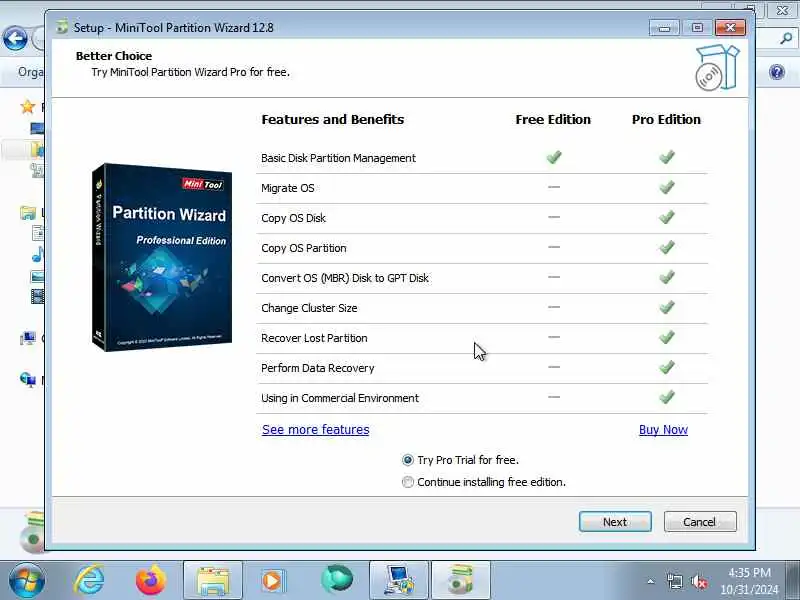The image size is (800, 600).
Task: Click the 'Recover Lost Partition' feature text
Action: click(314, 338)
